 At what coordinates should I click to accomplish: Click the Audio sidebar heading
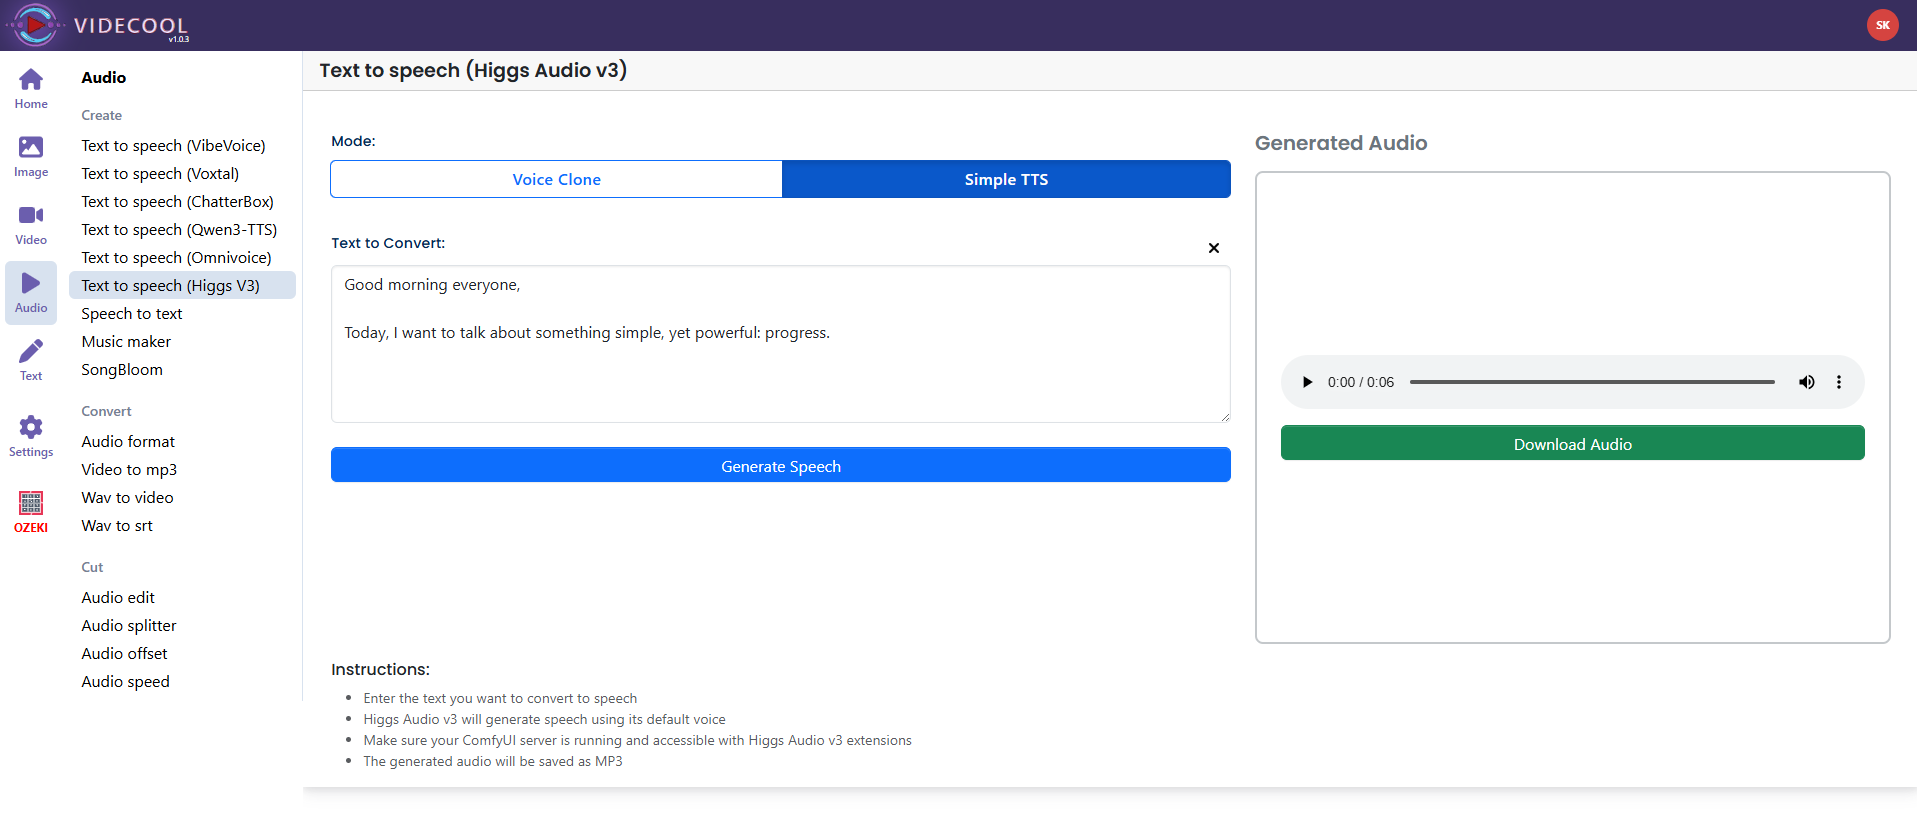pyautogui.click(x=104, y=78)
